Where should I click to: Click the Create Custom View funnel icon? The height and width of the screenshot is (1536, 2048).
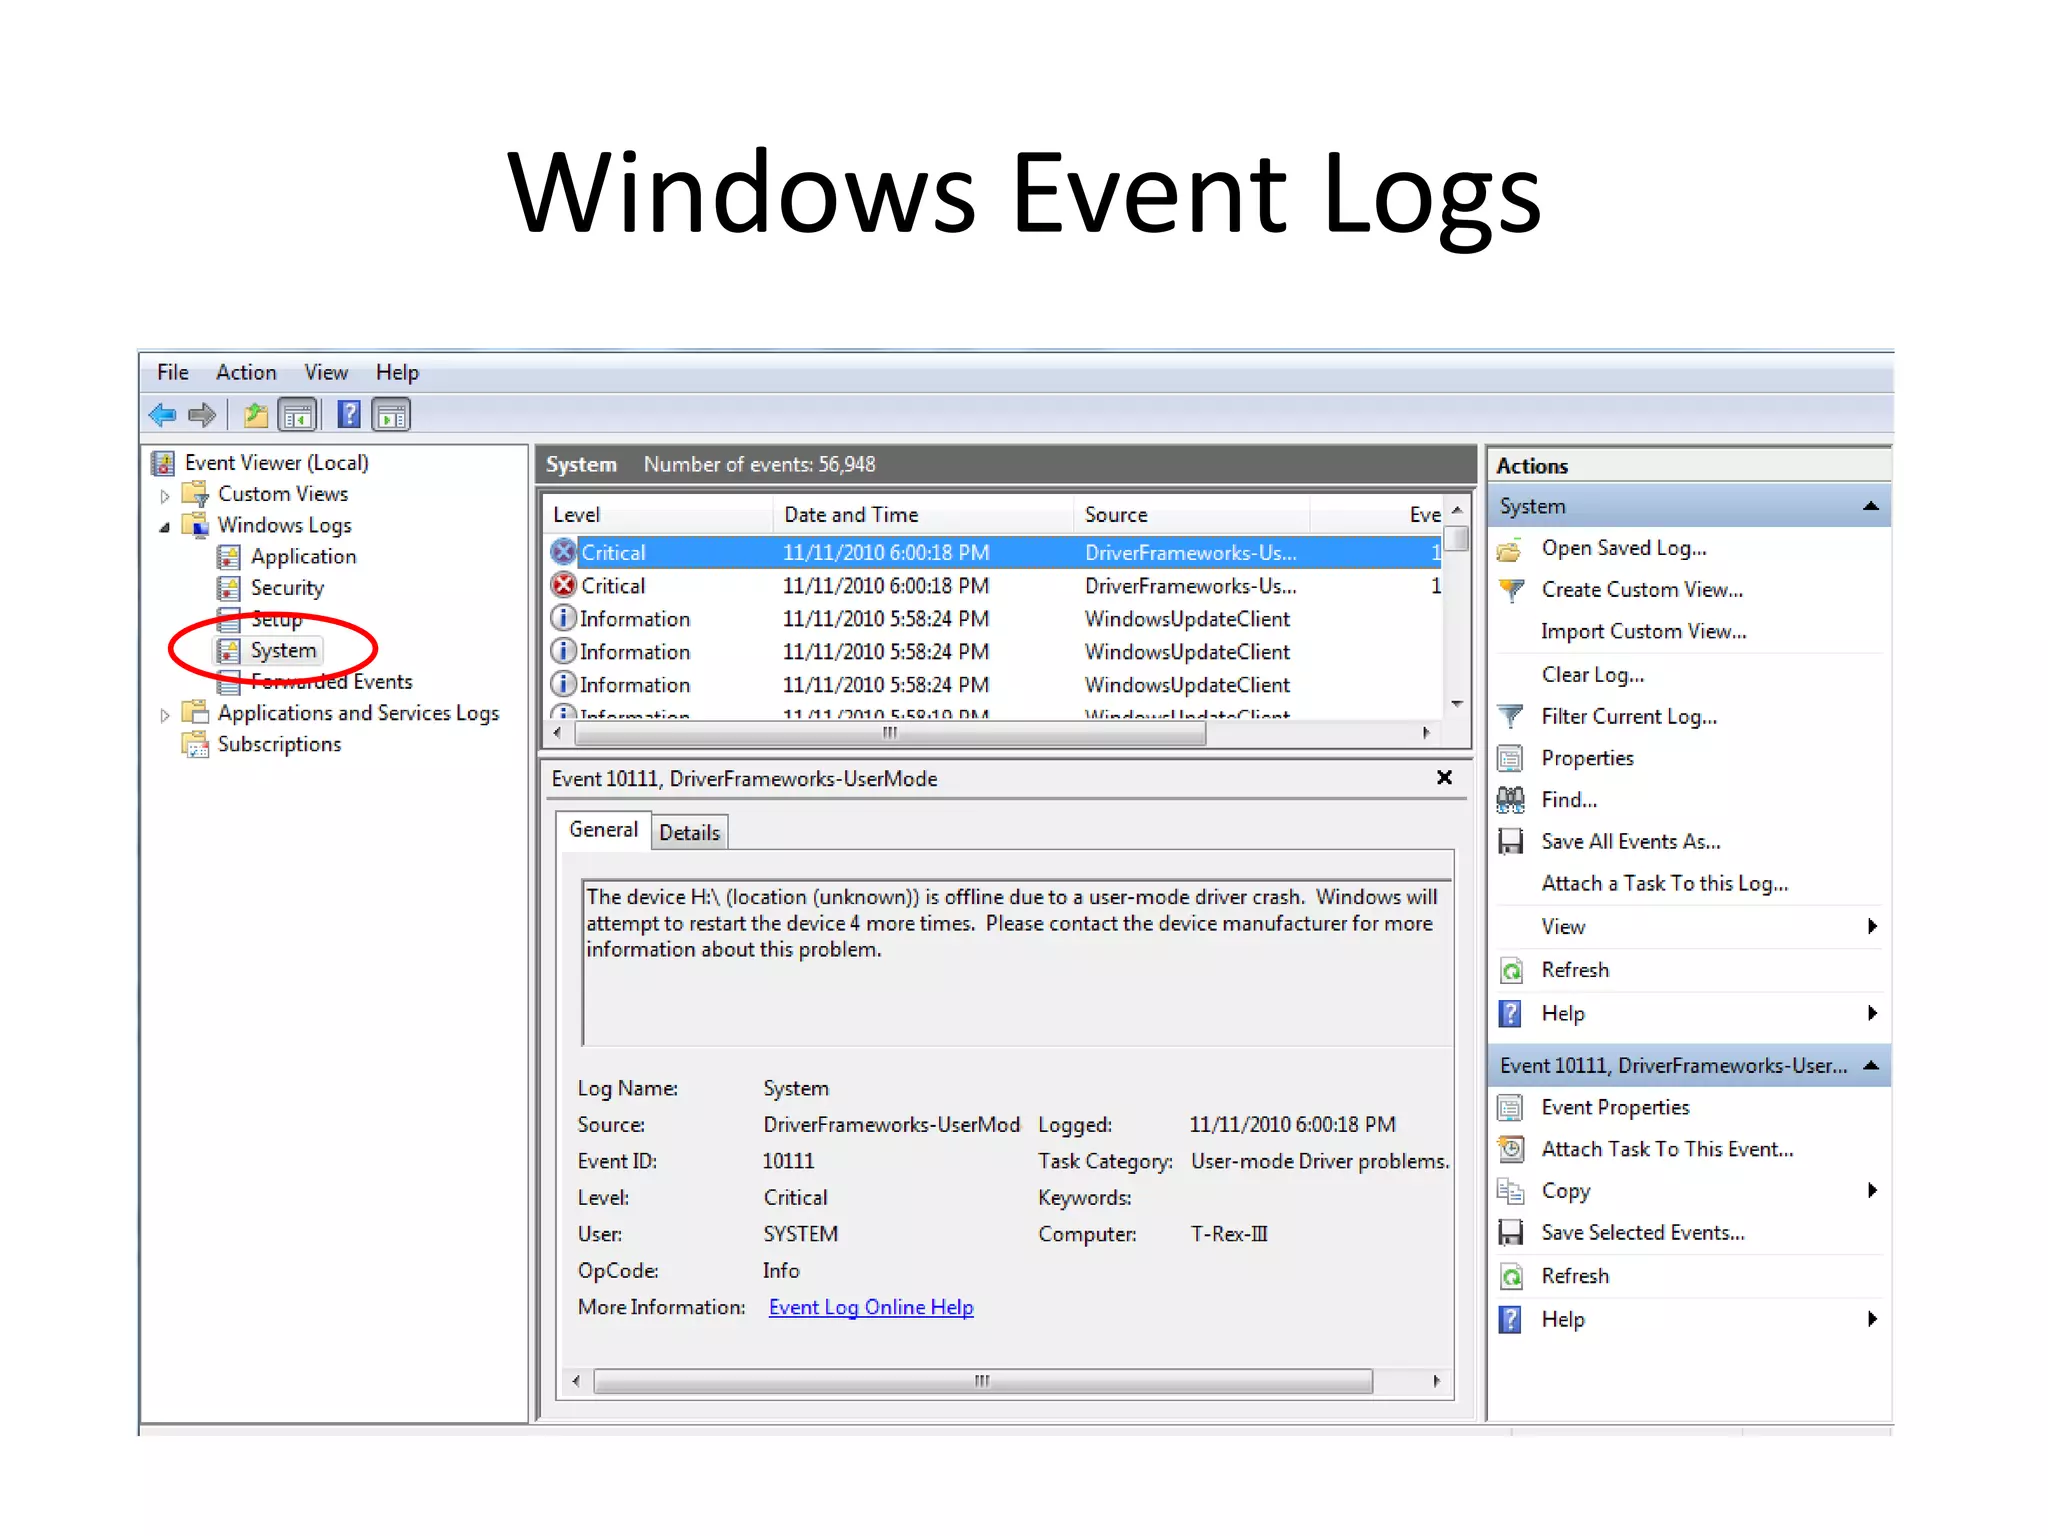(x=1511, y=590)
